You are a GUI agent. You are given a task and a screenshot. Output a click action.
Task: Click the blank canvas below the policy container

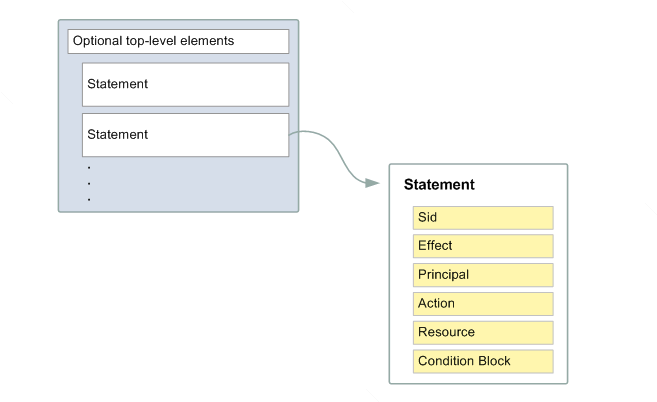178,300
